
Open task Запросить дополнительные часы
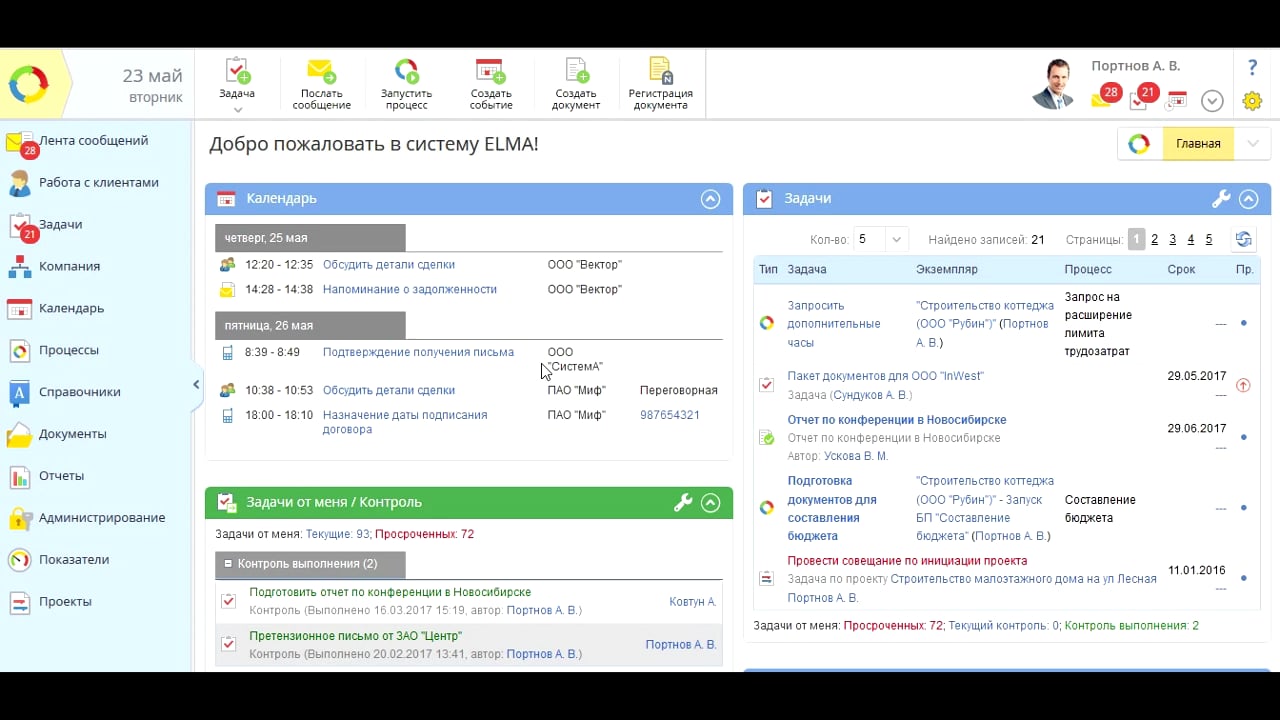[834, 324]
